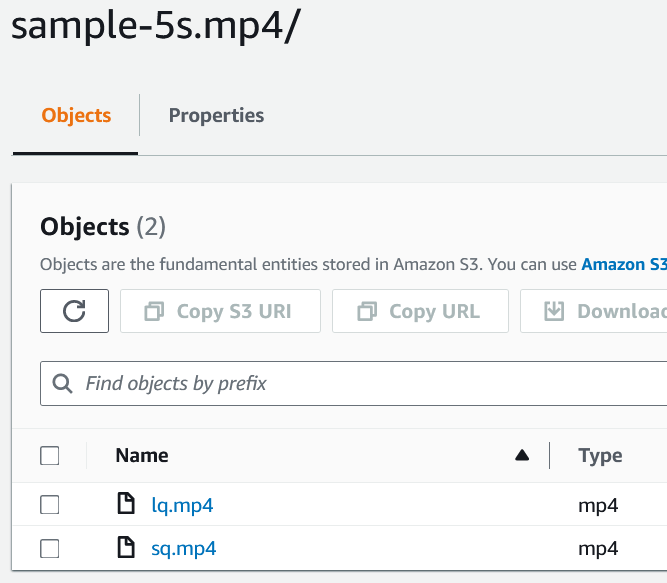Check the box for sq.mp4
Screen dimensions: 667x583
(50, 548)
